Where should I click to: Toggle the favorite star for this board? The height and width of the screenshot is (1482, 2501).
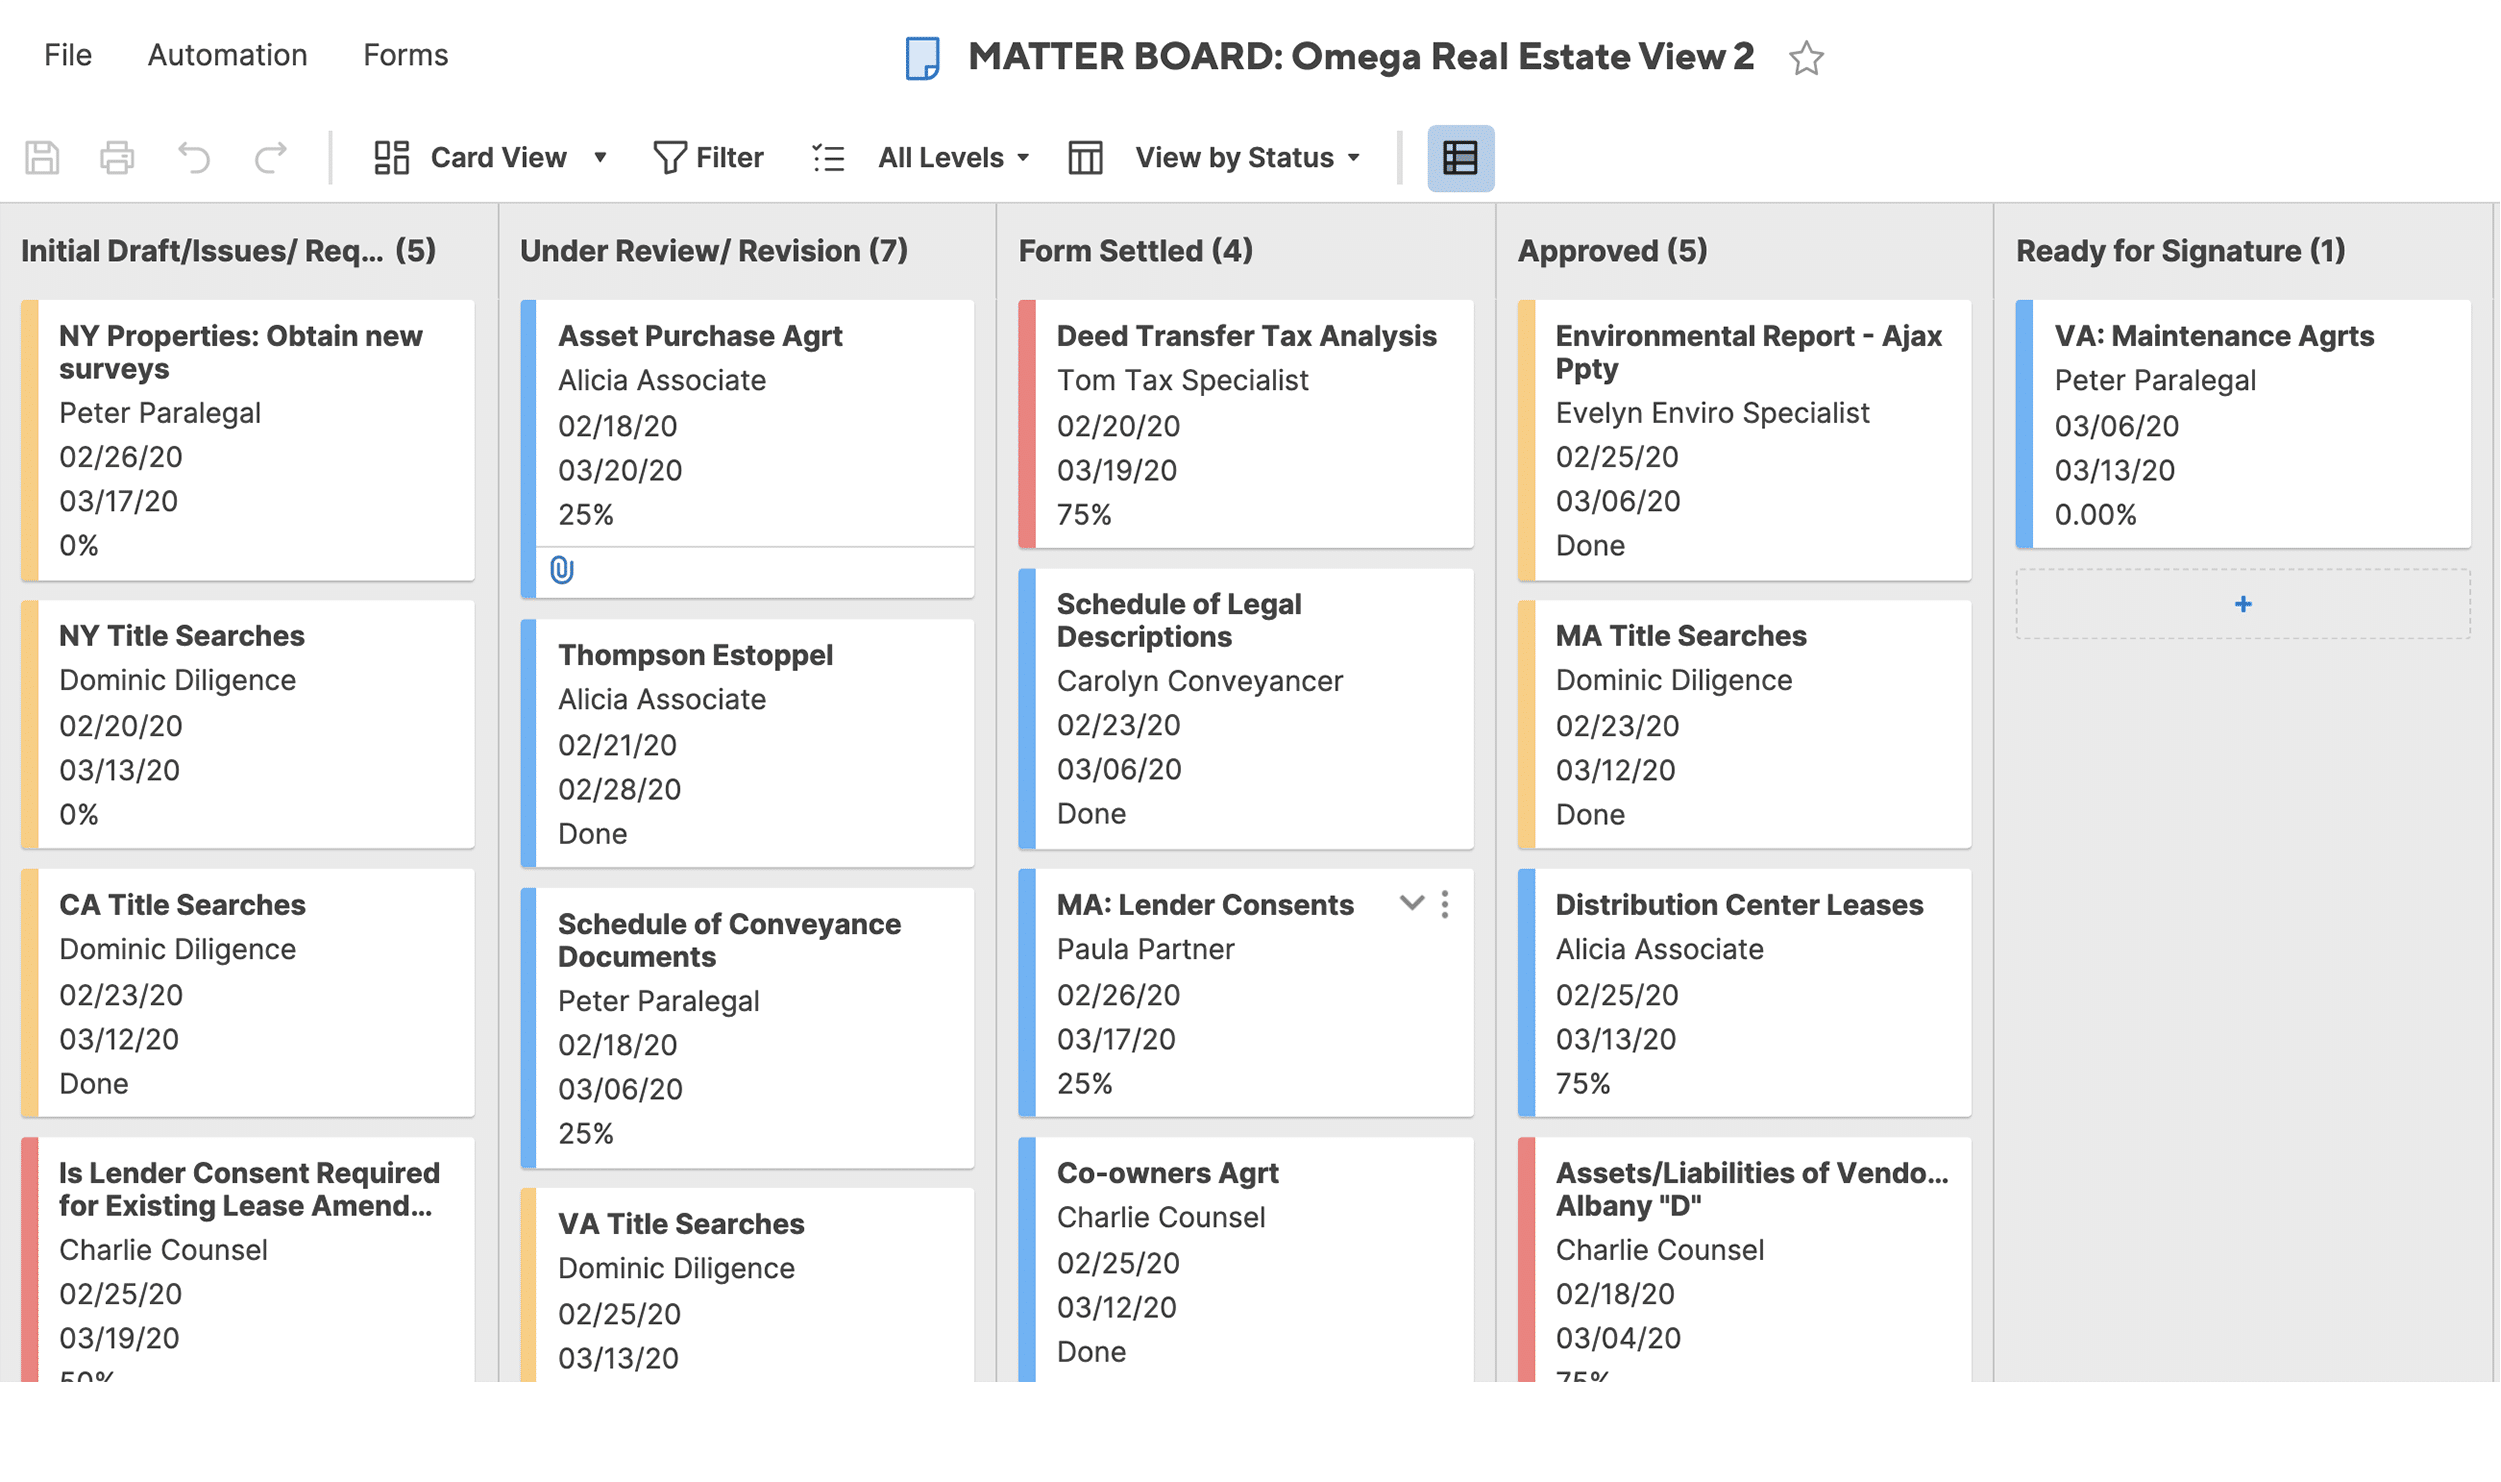pos(1806,59)
